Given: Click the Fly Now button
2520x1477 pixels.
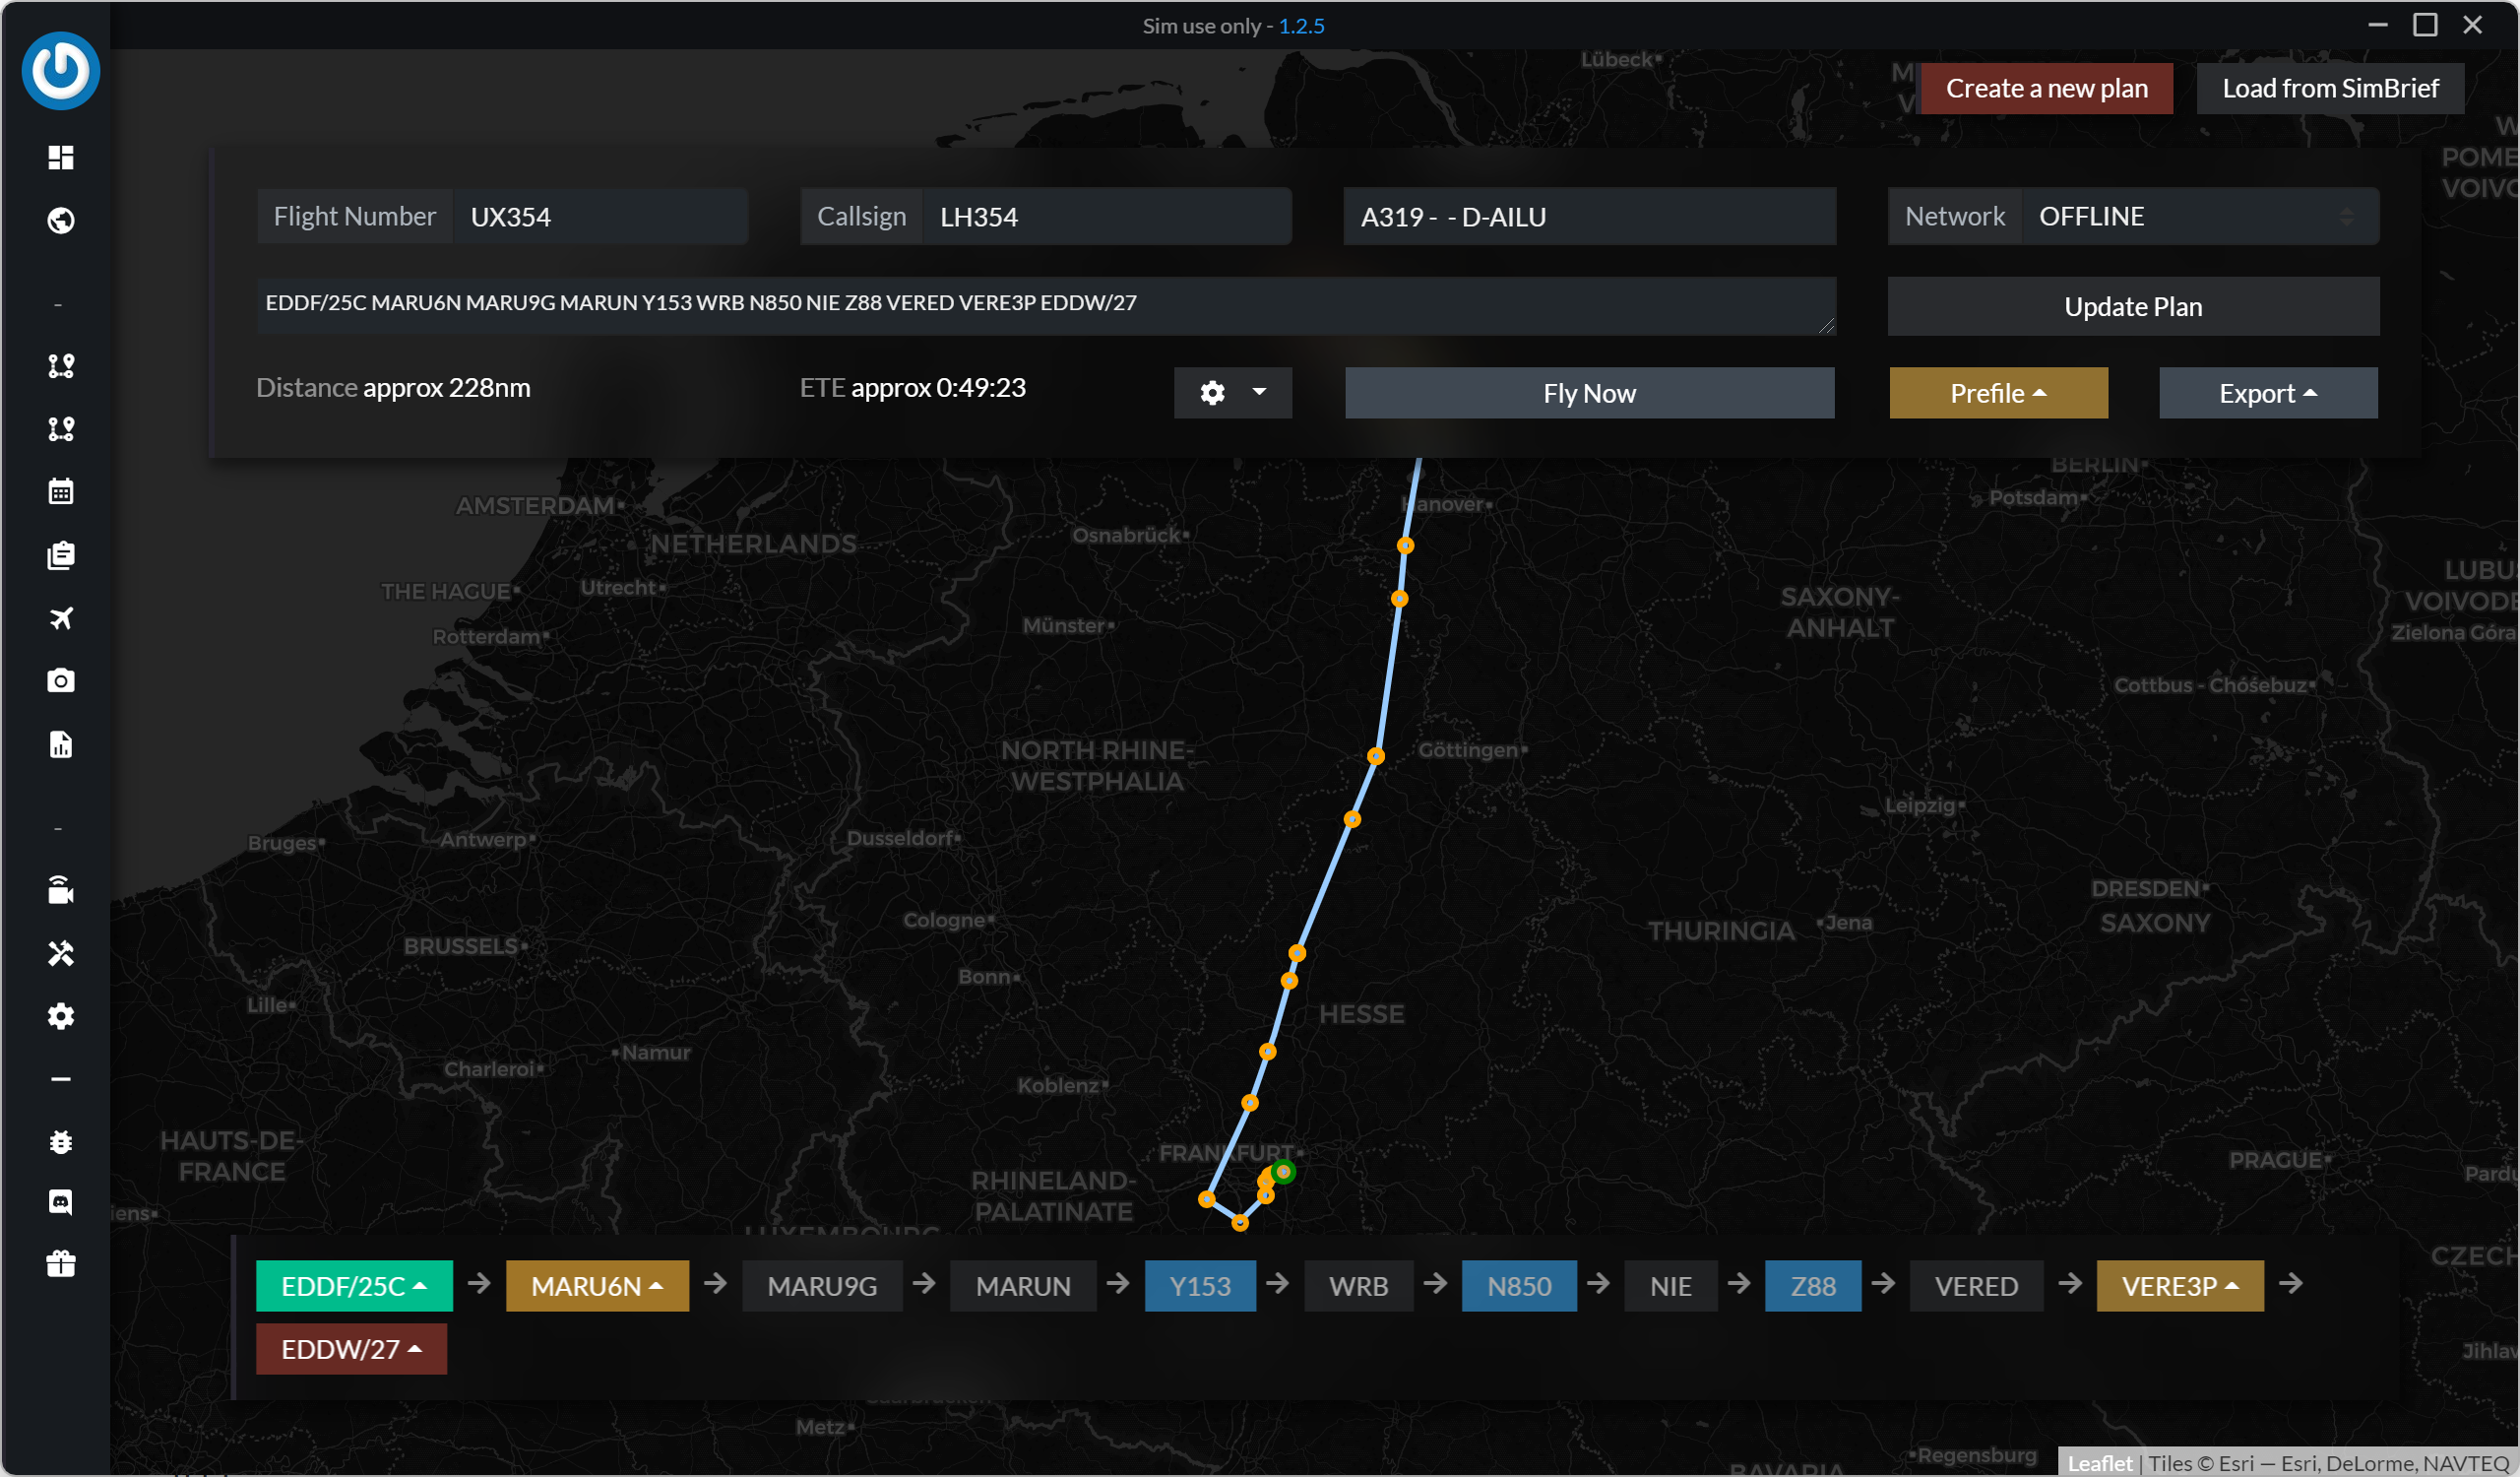Looking at the screenshot, I should pos(1589,393).
